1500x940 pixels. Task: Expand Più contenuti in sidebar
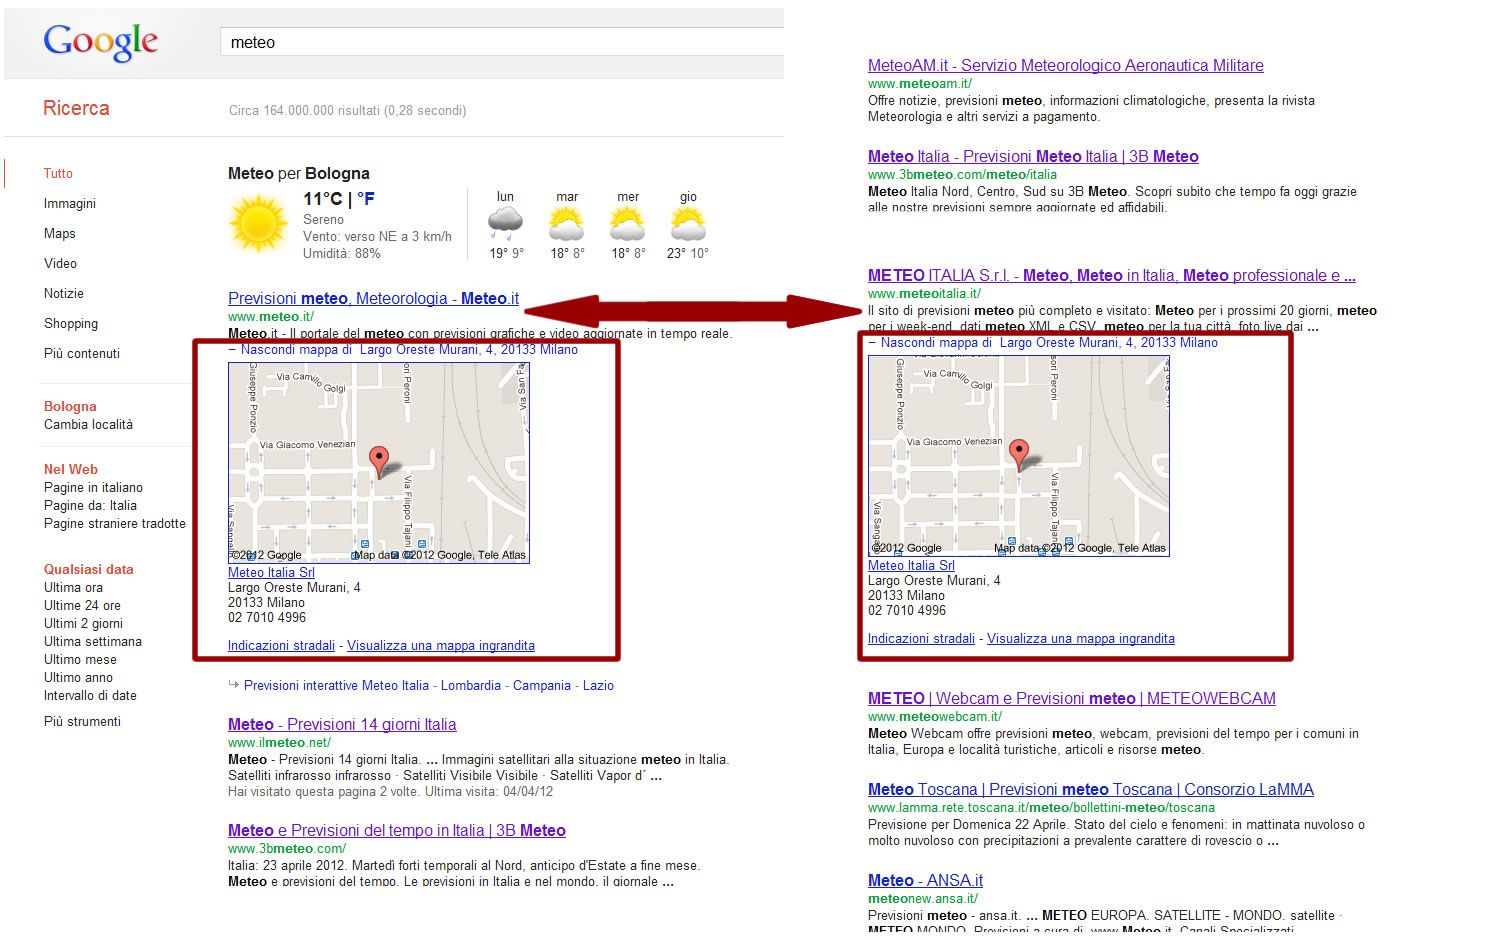pyautogui.click(x=81, y=354)
